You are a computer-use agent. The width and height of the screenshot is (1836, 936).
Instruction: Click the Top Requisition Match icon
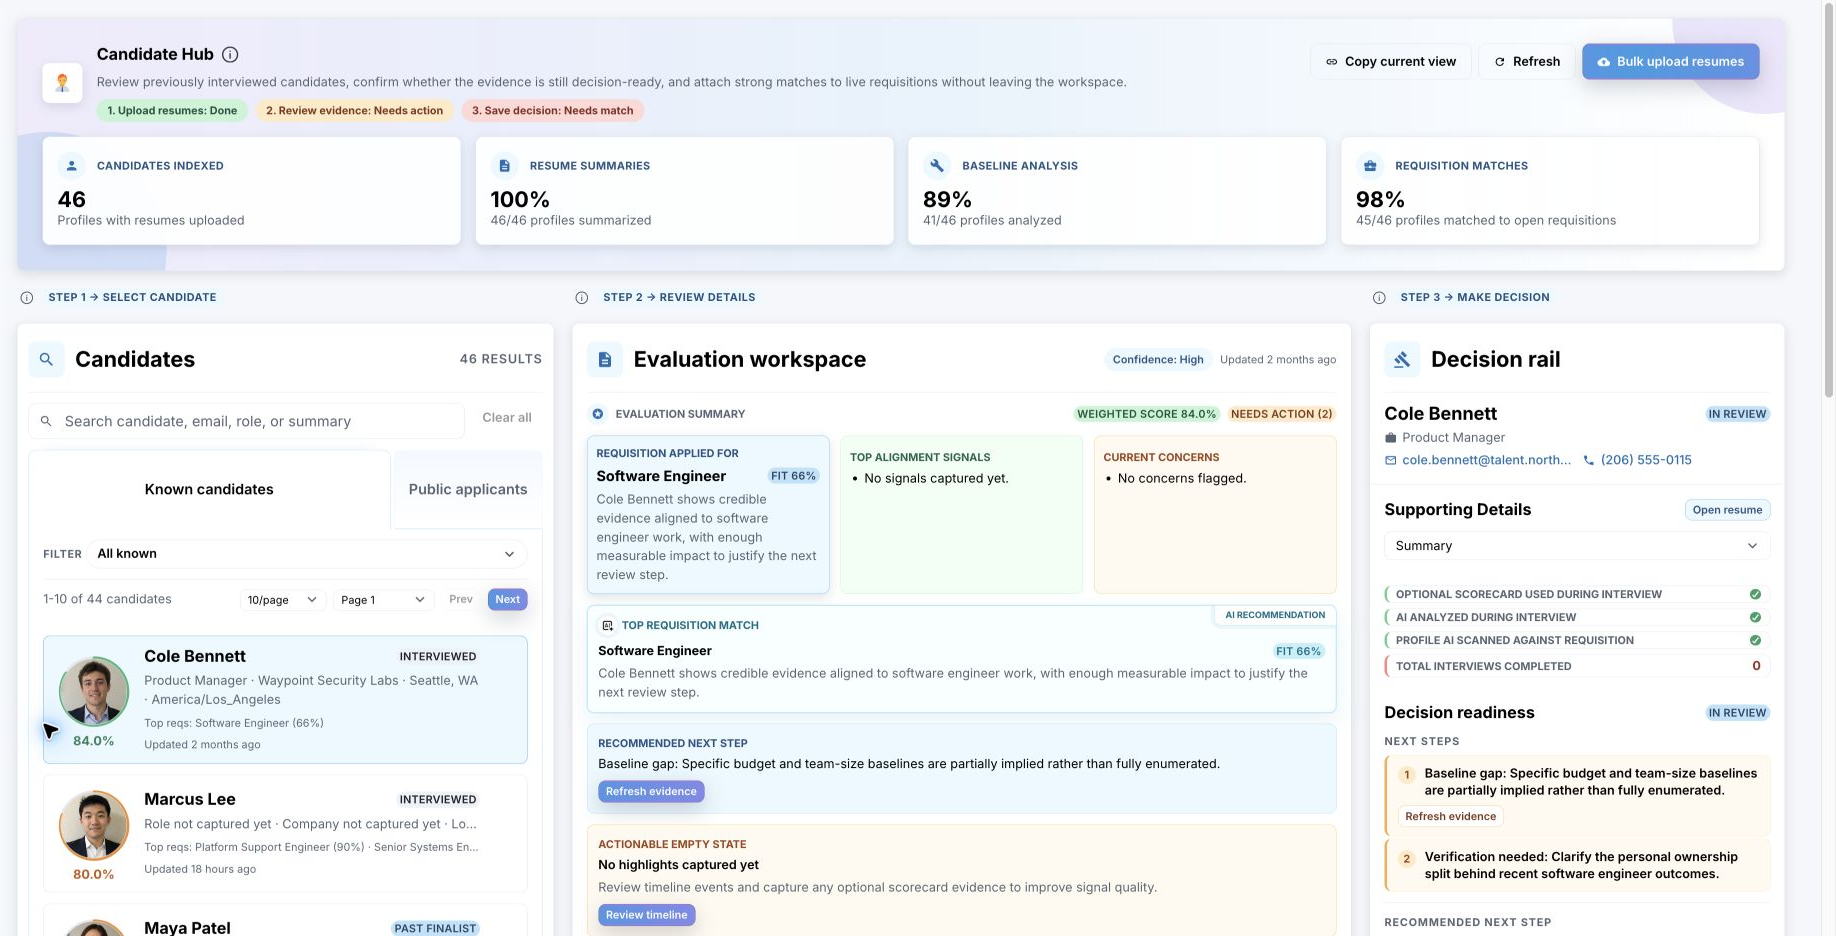pos(607,625)
